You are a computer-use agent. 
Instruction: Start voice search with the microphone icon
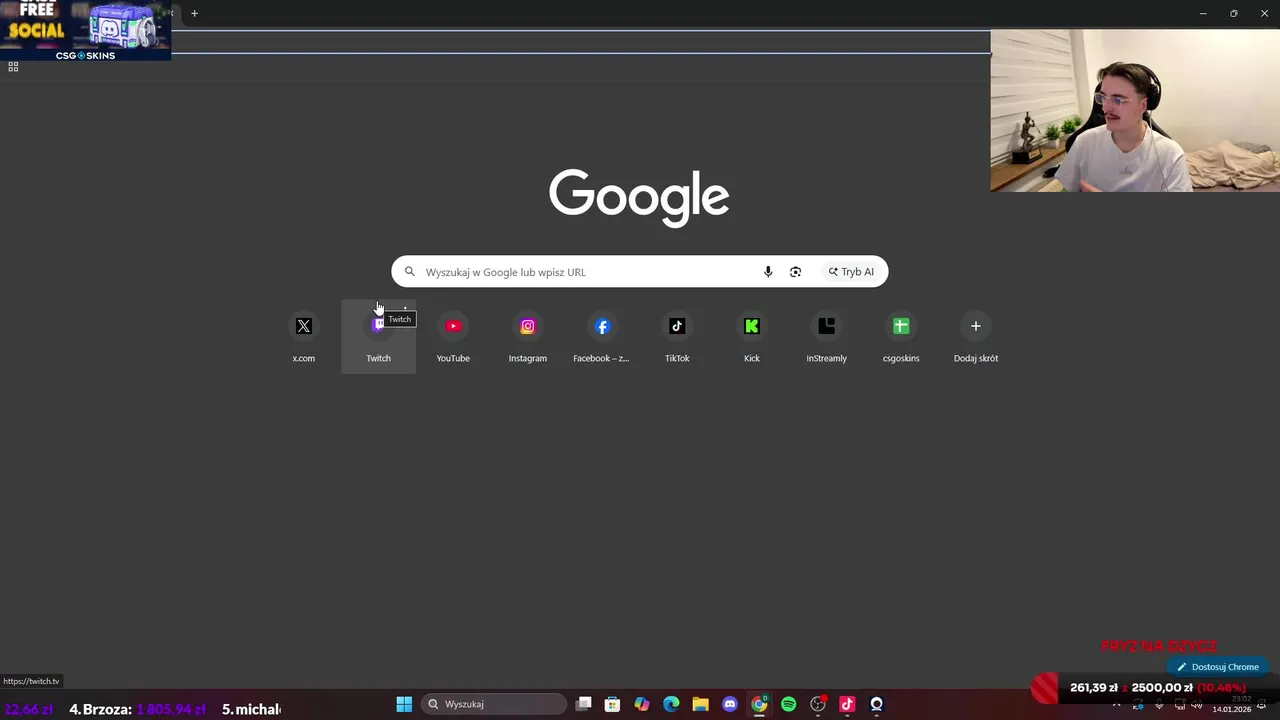[768, 272]
